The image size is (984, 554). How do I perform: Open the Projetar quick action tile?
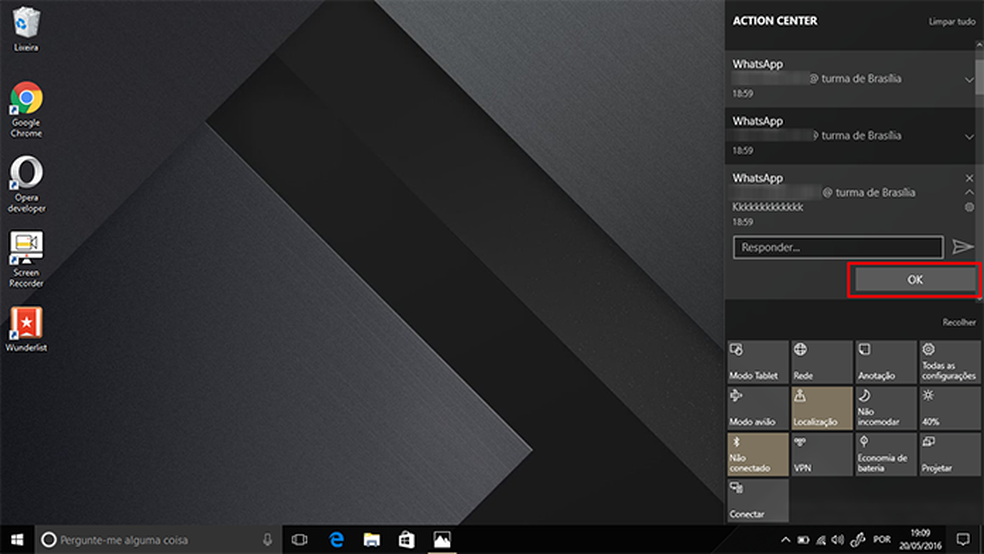coord(949,454)
